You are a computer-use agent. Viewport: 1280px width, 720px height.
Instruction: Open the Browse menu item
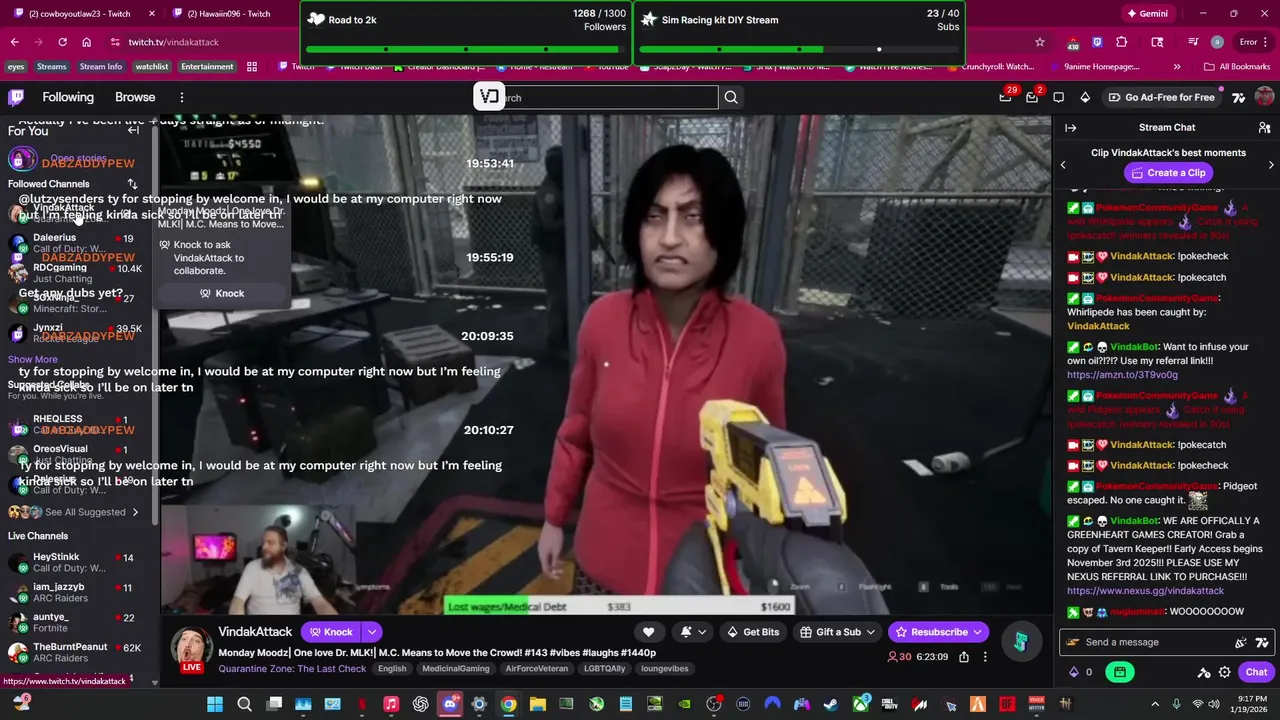coord(135,97)
